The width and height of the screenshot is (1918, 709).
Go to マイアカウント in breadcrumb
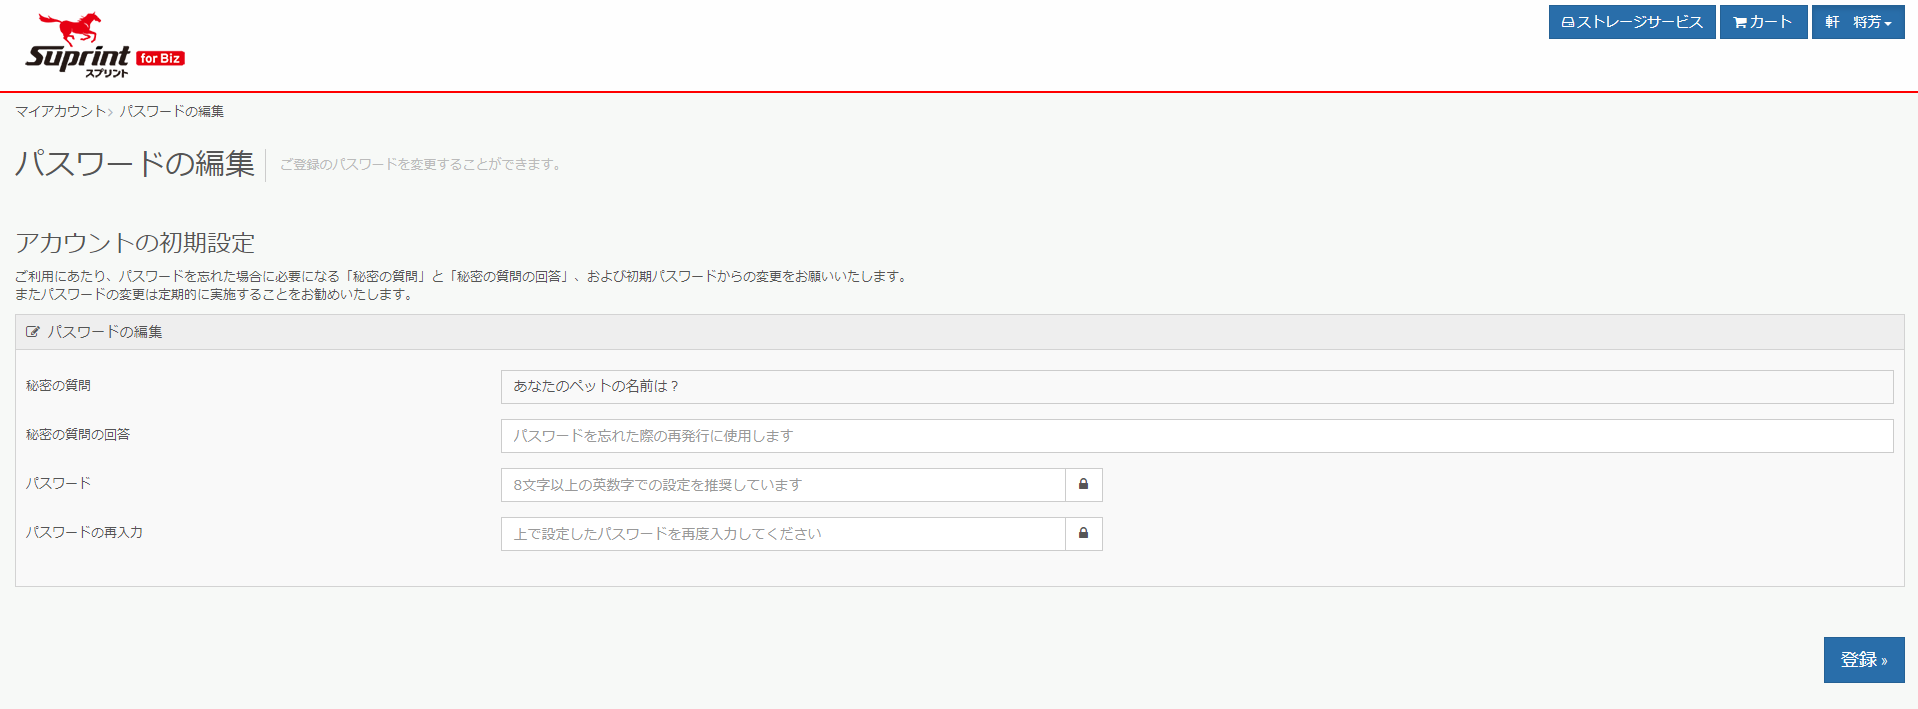pos(60,111)
